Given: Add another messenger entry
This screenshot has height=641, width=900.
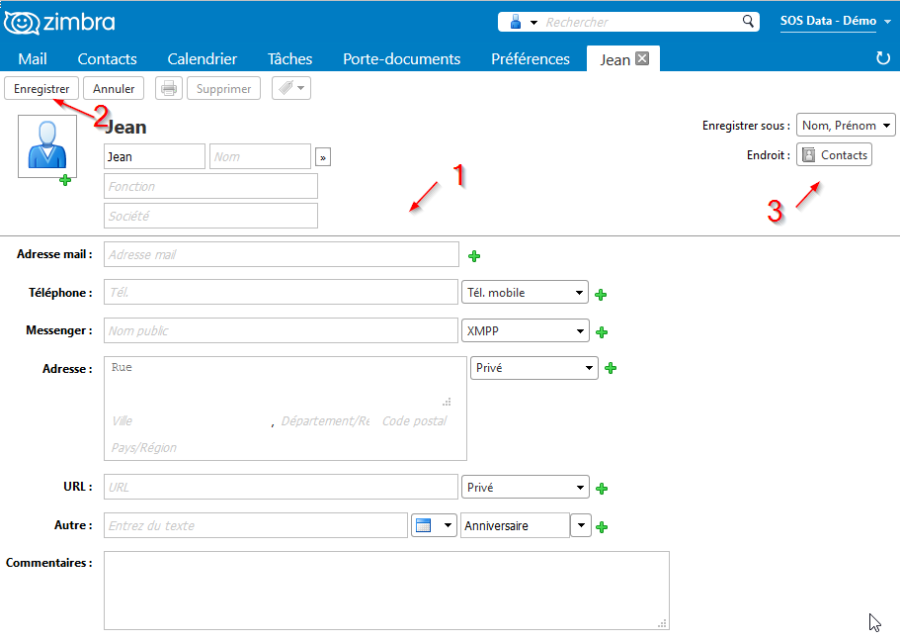Looking at the screenshot, I should click(601, 330).
